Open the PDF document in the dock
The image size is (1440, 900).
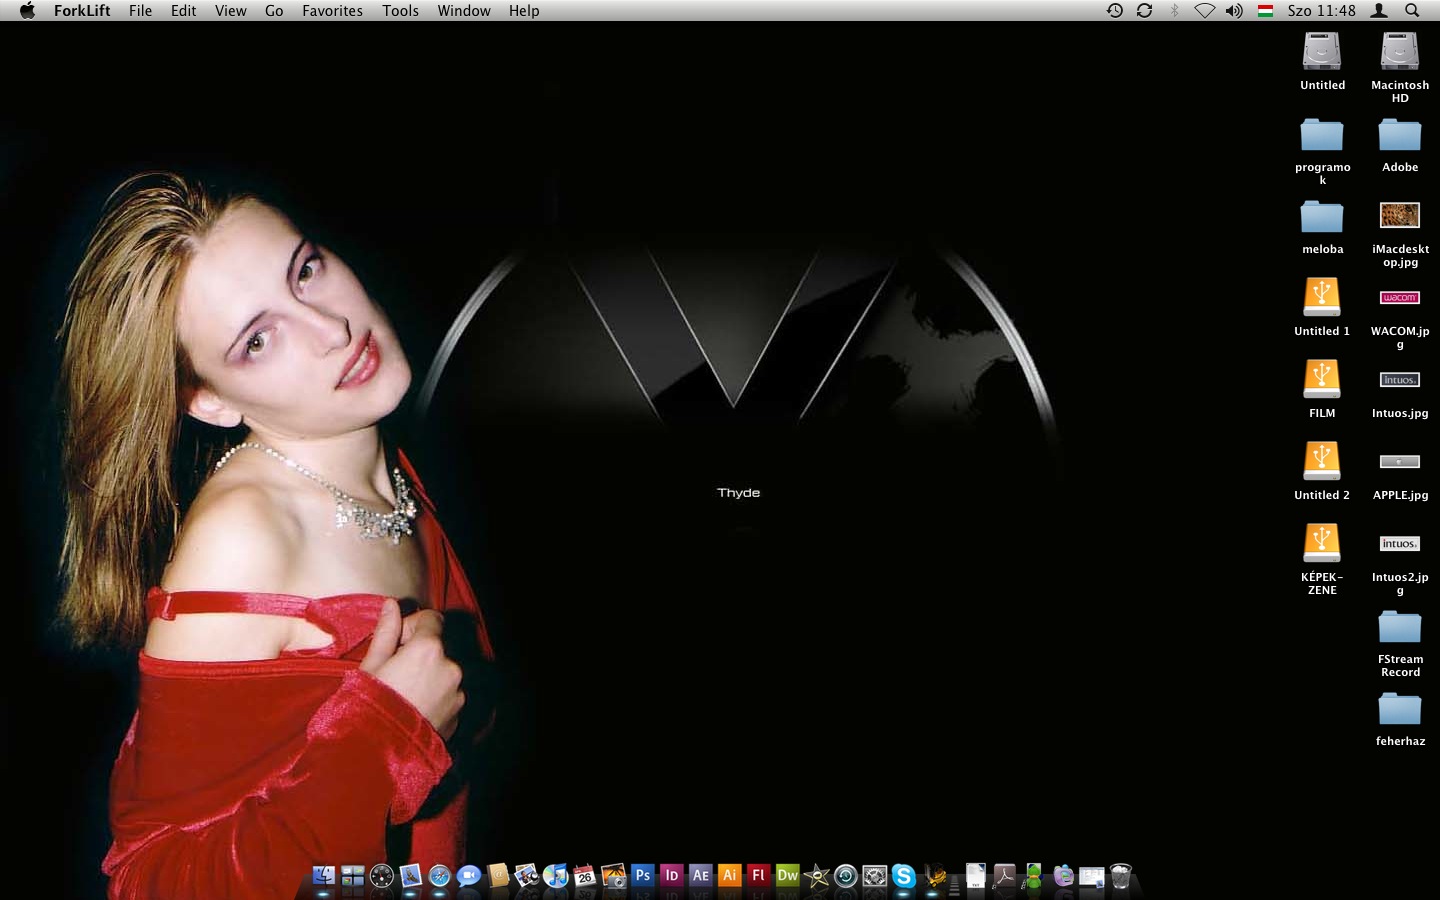coord(1004,876)
